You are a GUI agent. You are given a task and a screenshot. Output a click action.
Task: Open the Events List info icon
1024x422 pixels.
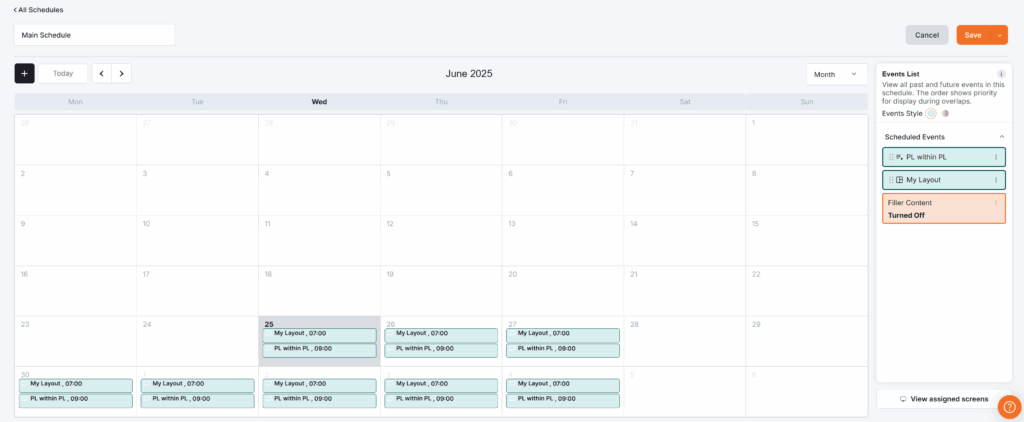(1000, 74)
